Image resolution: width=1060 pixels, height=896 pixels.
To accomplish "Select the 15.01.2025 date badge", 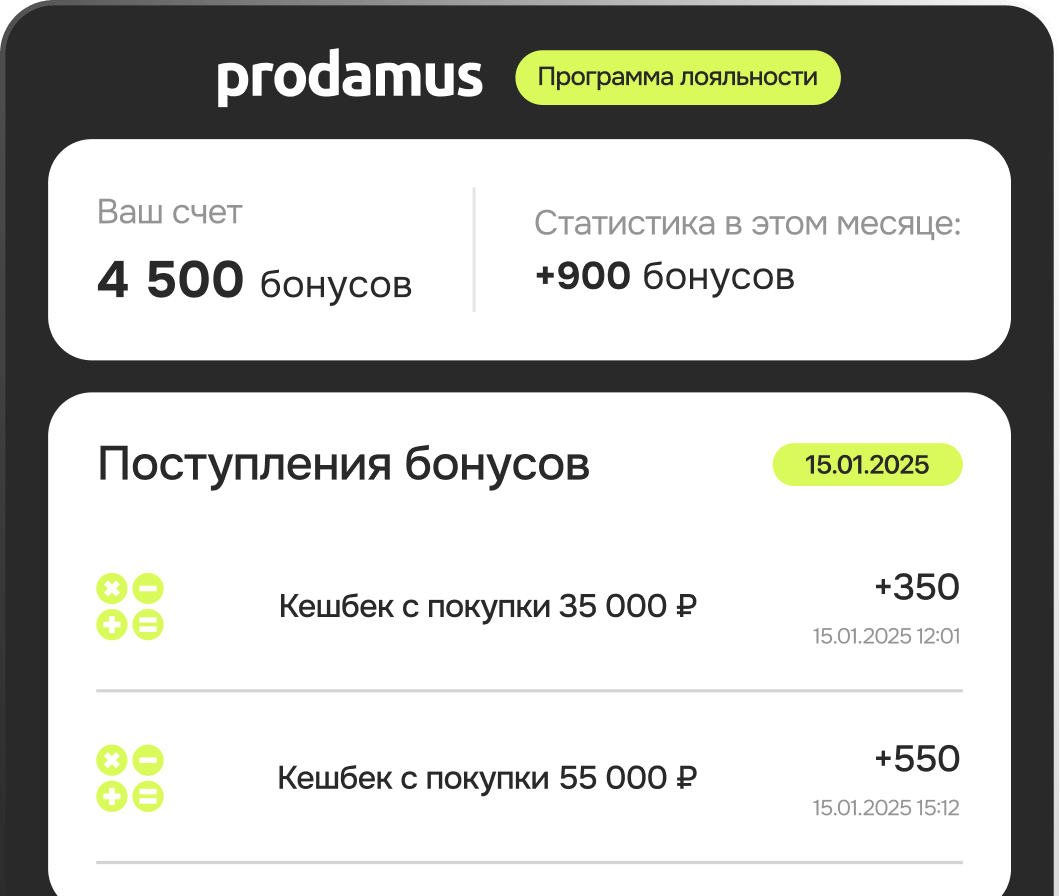I will [867, 465].
